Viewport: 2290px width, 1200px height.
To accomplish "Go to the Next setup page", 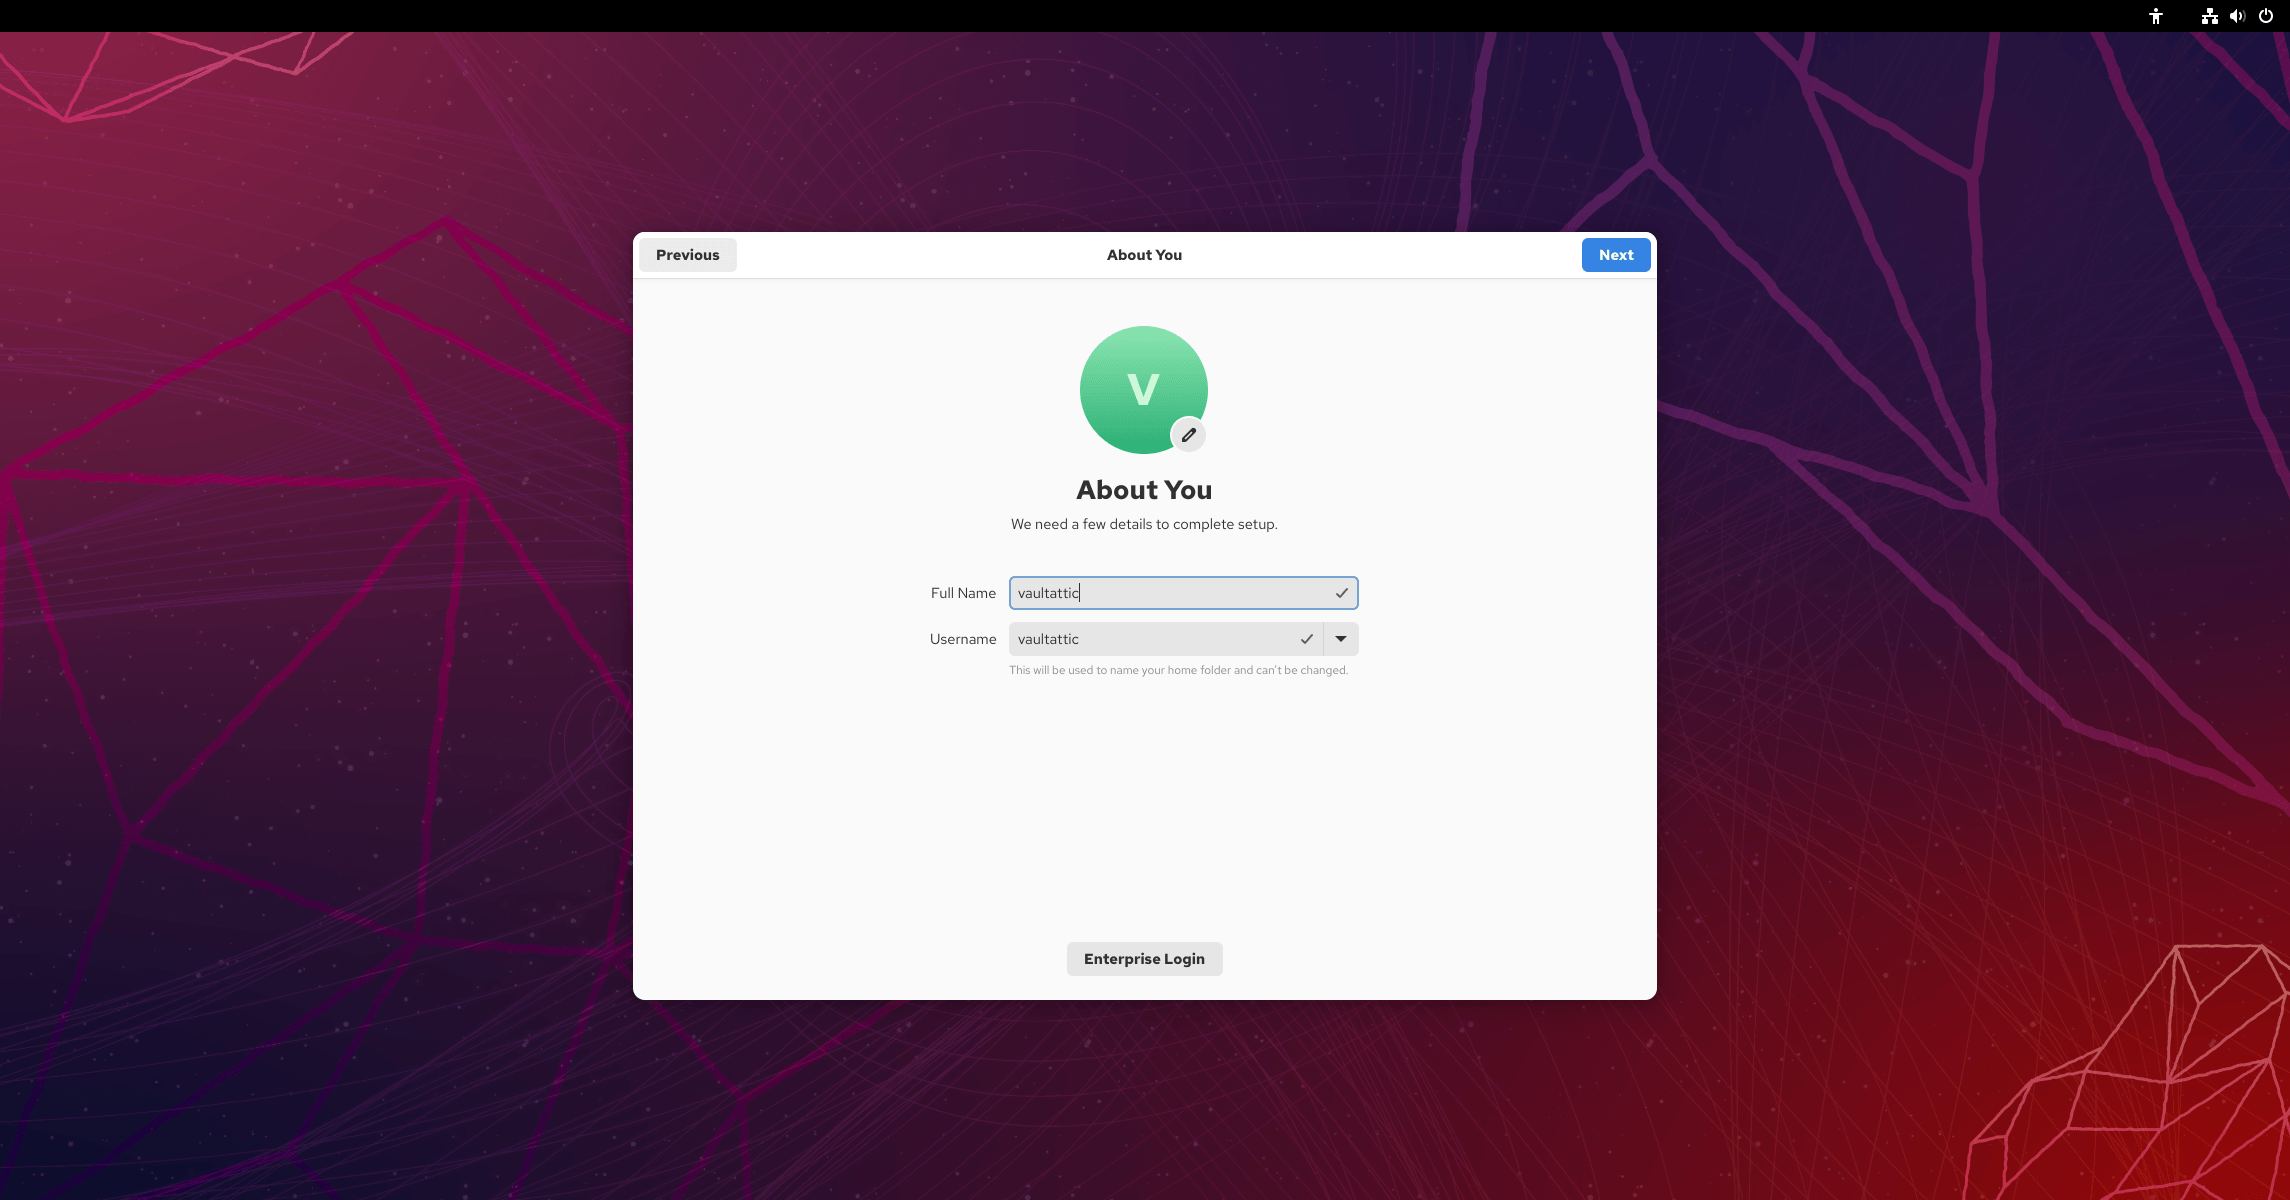I will (1616, 255).
